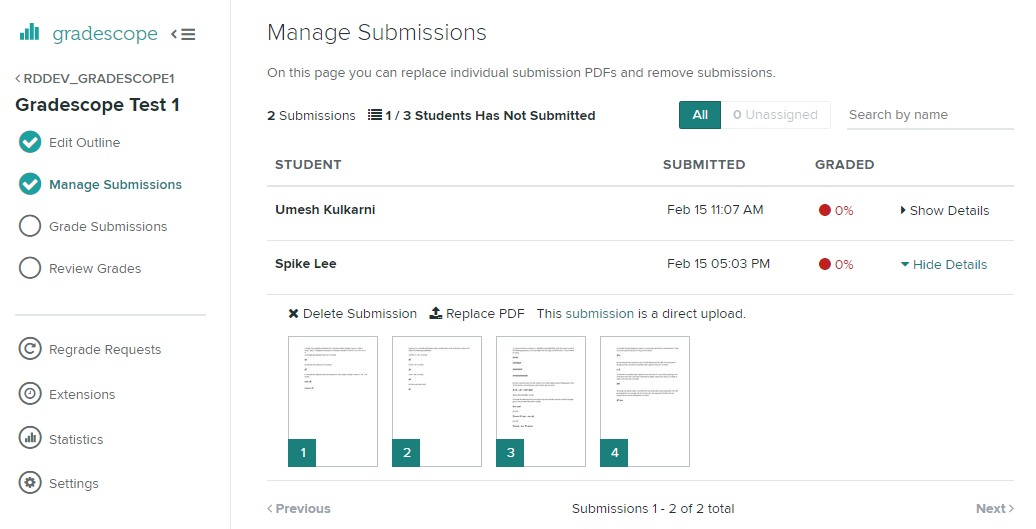Go to Edit Outline step

(84, 143)
